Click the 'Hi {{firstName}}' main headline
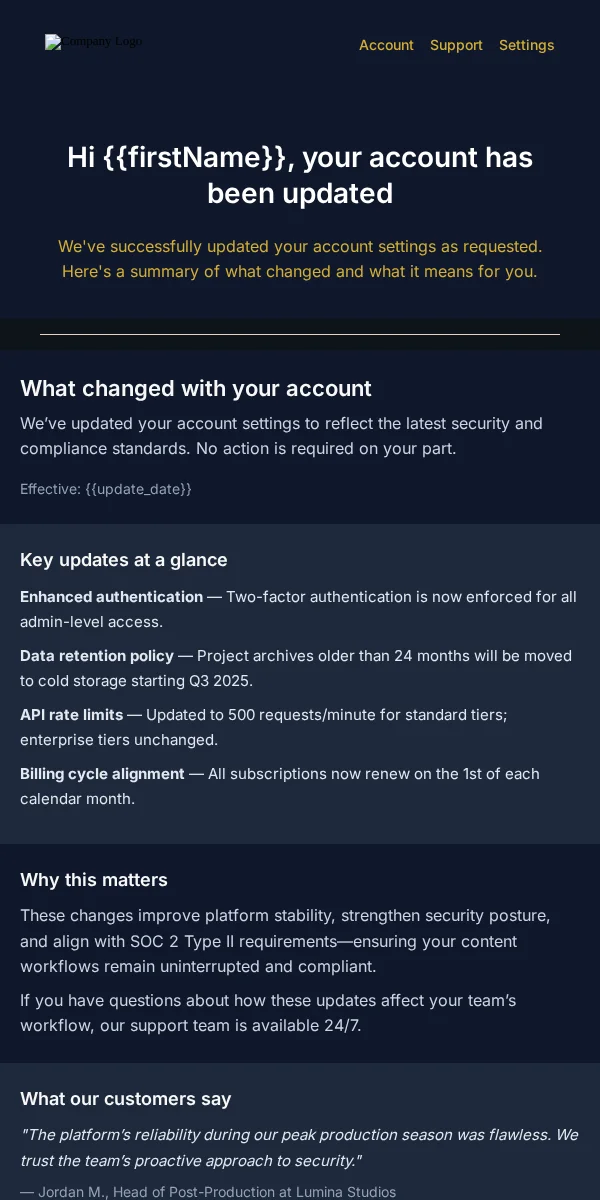The image size is (600, 1200). pyautogui.click(x=300, y=175)
